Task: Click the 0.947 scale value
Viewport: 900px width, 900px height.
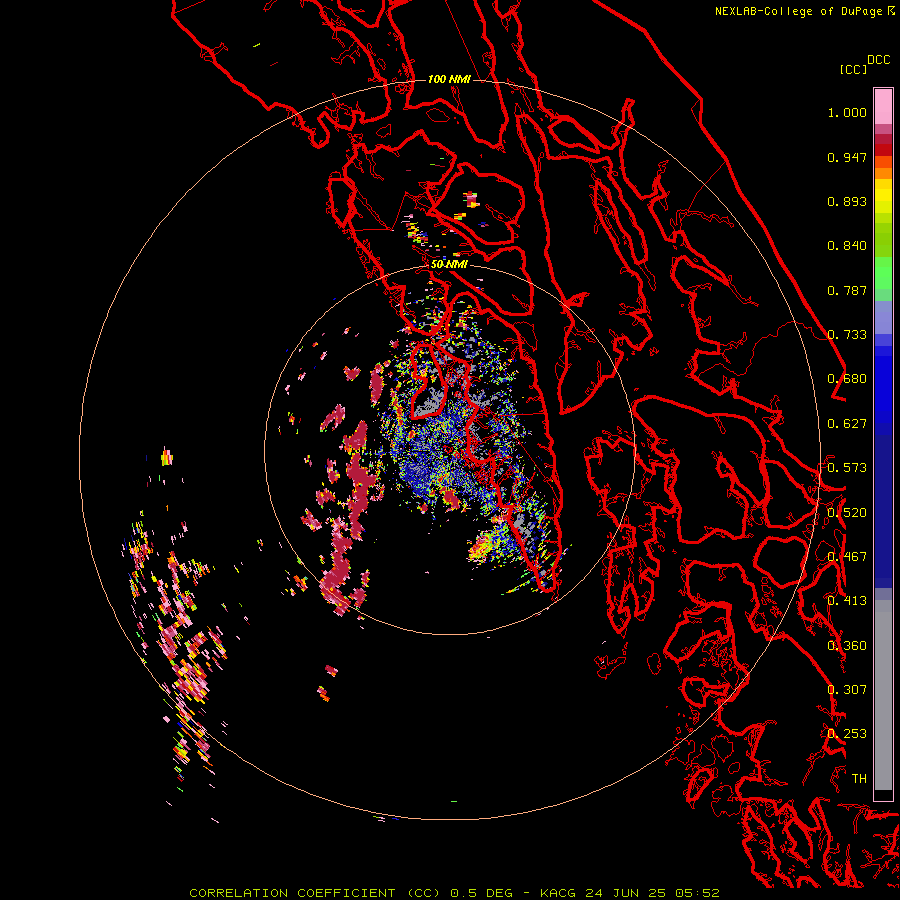Action: click(x=847, y=157)
